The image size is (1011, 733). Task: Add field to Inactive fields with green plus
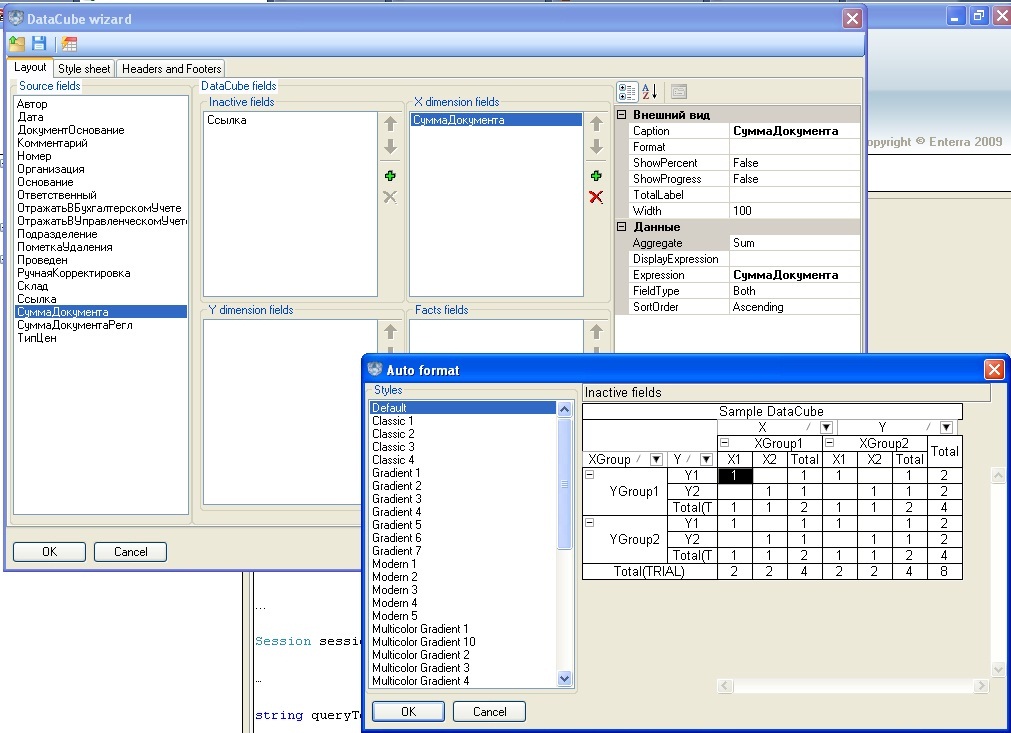[x=390, y=175]
